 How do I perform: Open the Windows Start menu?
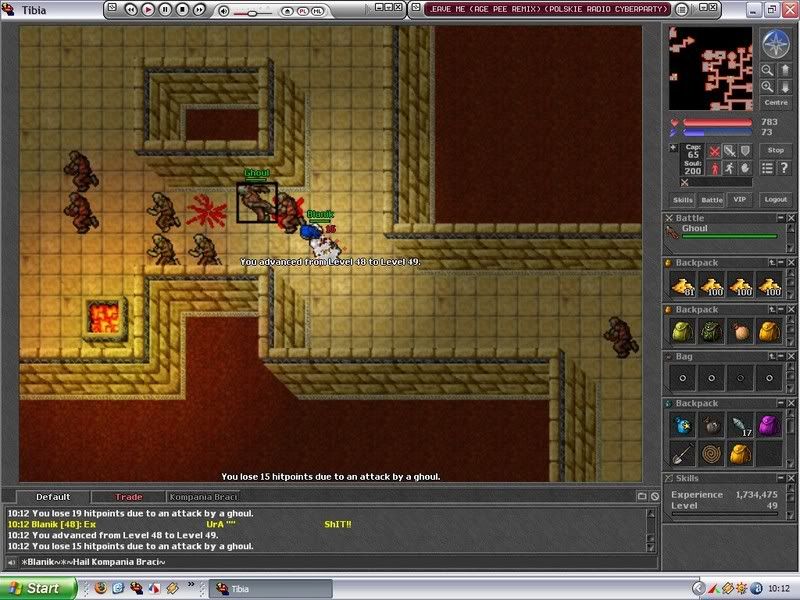coord(39,588)
